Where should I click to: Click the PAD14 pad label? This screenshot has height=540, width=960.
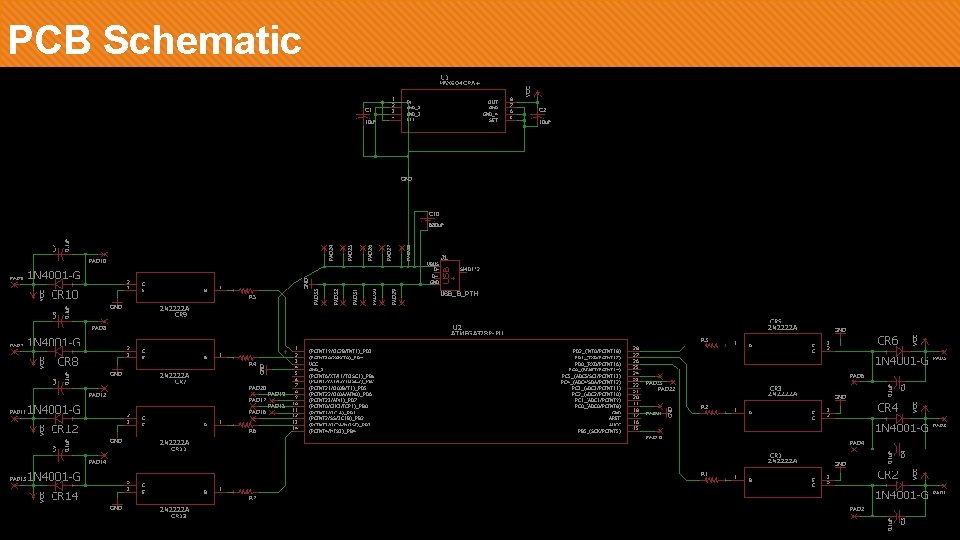97,462
